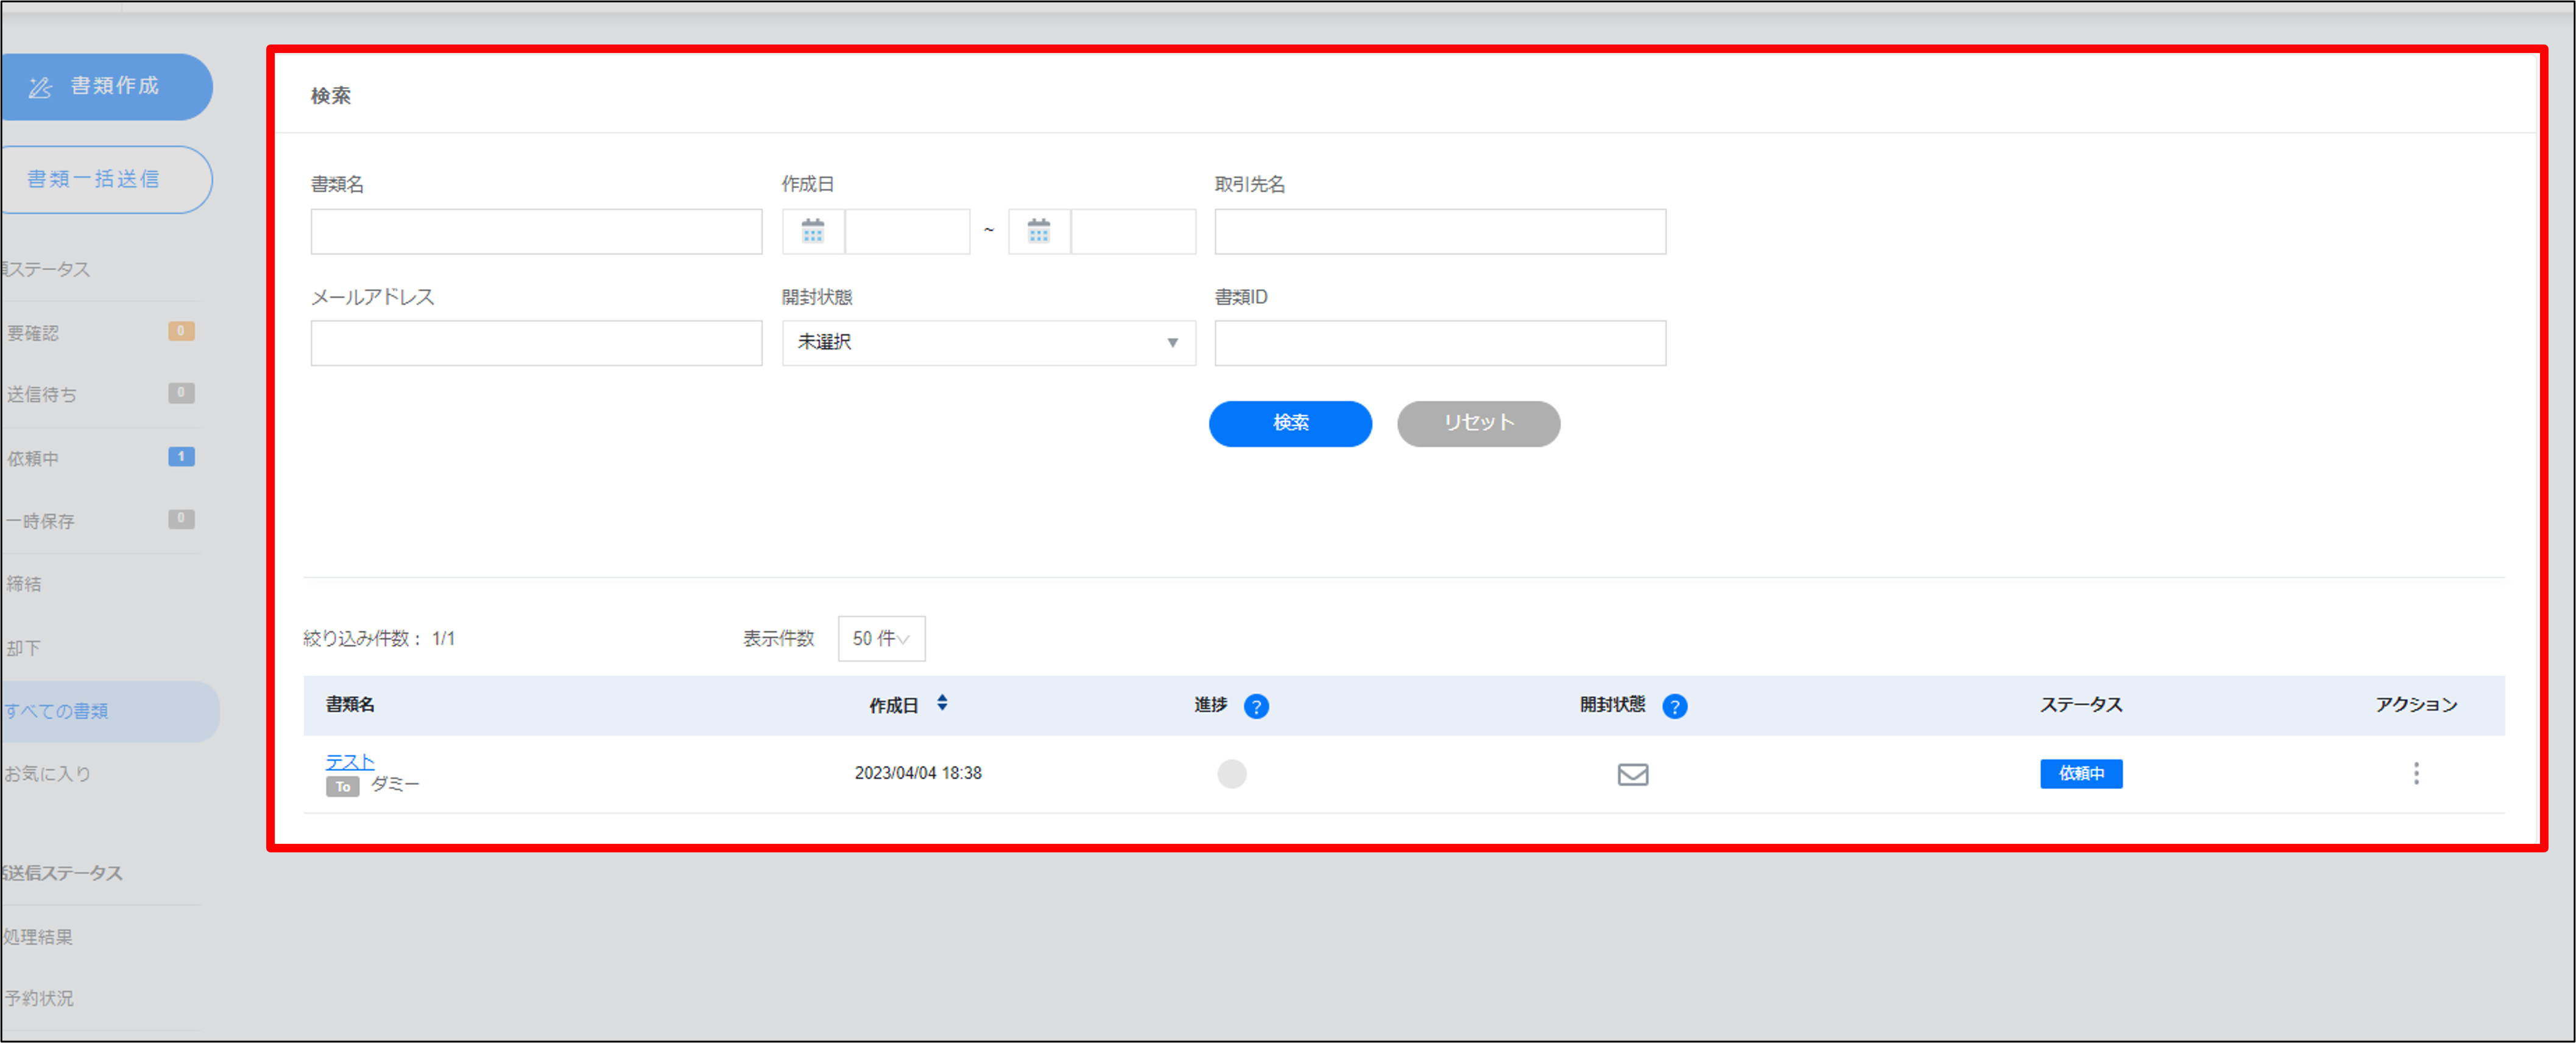
Task: Sort by 作成日 using the arrow icon
Action: [x=941, y=703]
